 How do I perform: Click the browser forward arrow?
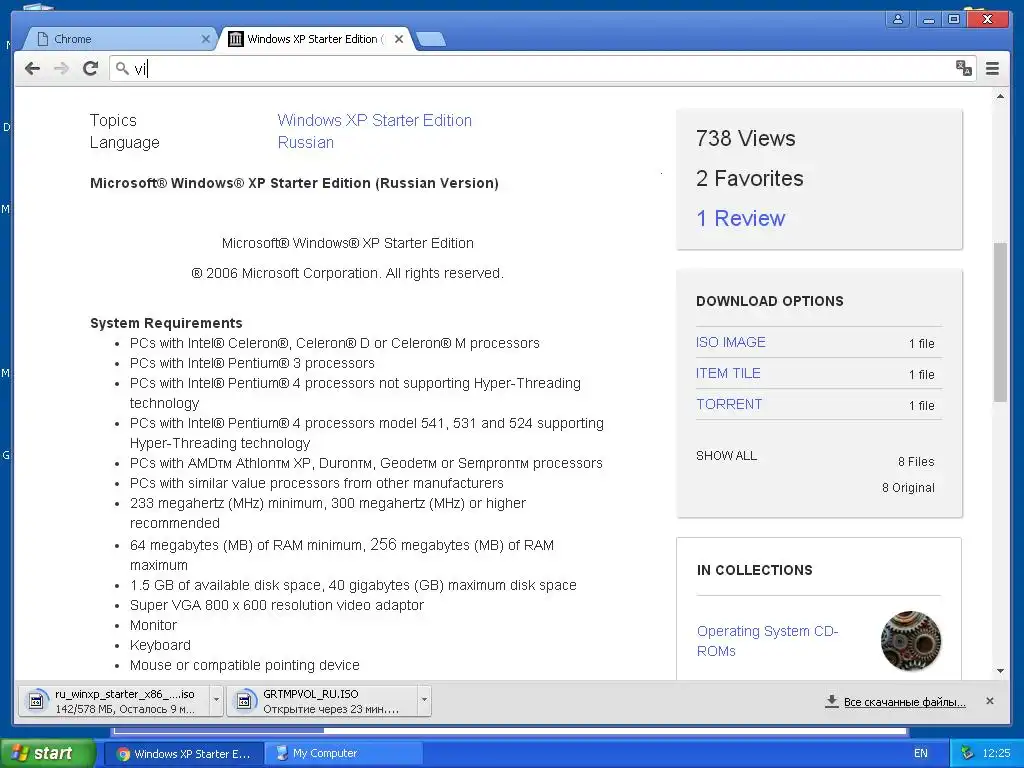[x=61, y=69]
